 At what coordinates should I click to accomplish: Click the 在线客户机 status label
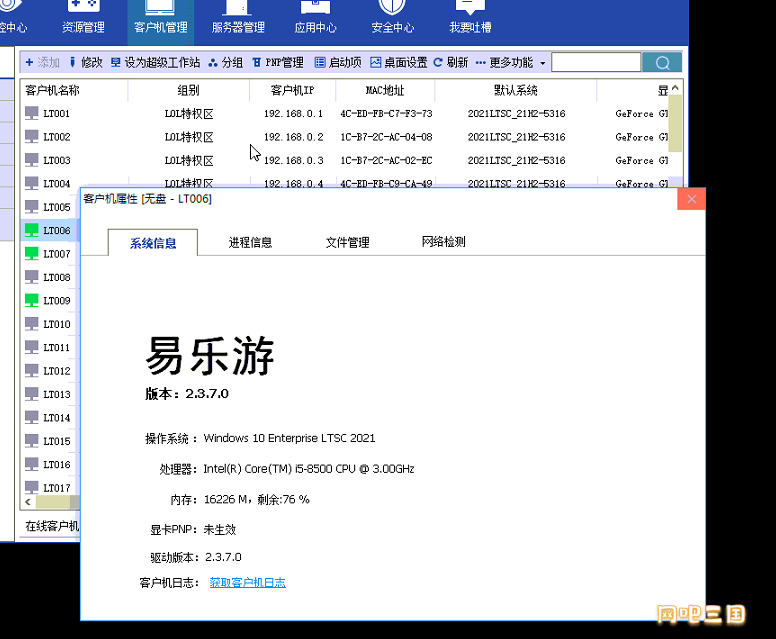coord(52,526)
